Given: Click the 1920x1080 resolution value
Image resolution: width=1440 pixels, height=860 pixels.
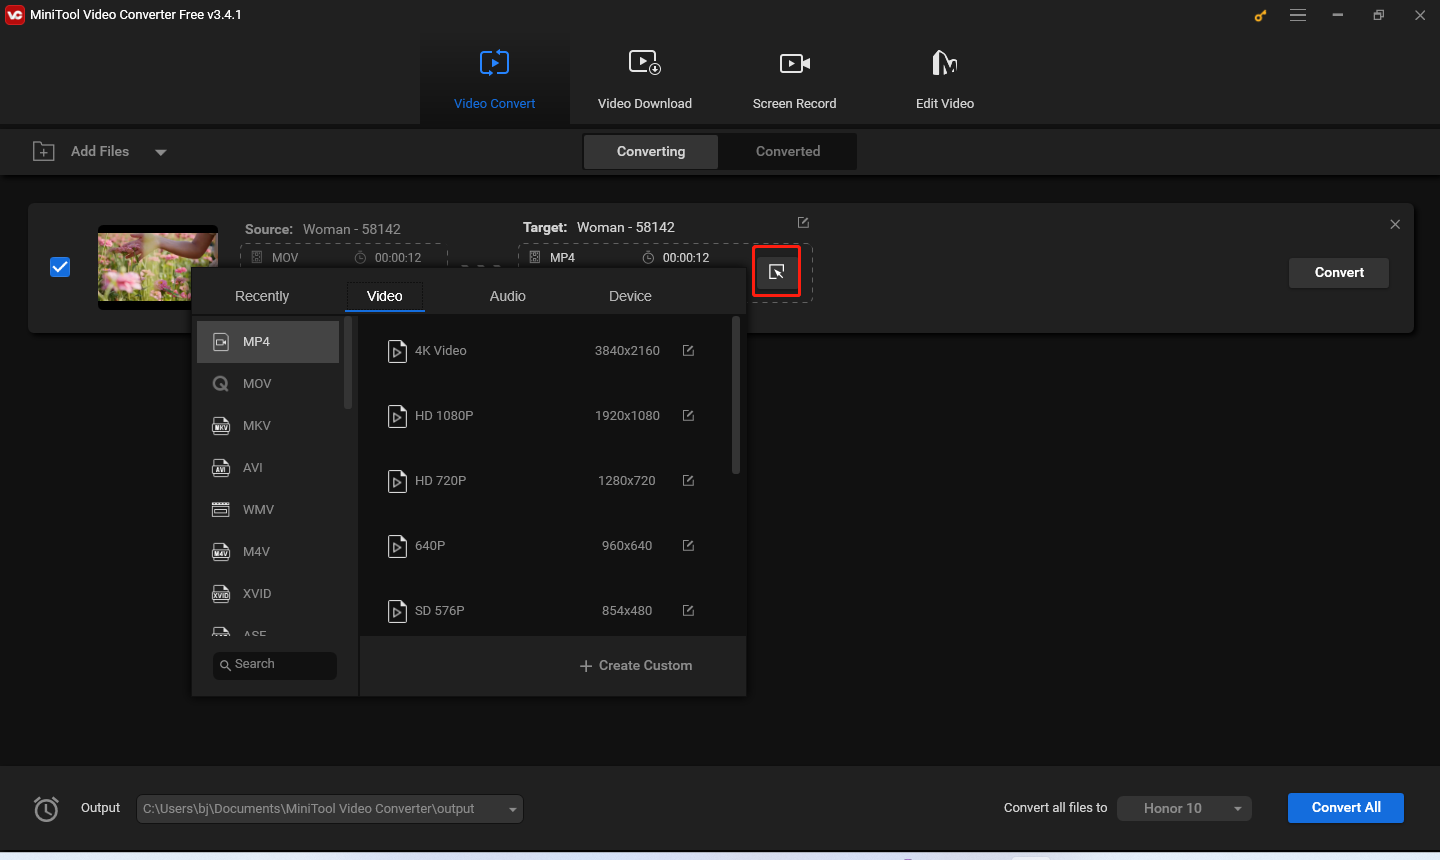Looking at the screenshot, I should 627,416.
